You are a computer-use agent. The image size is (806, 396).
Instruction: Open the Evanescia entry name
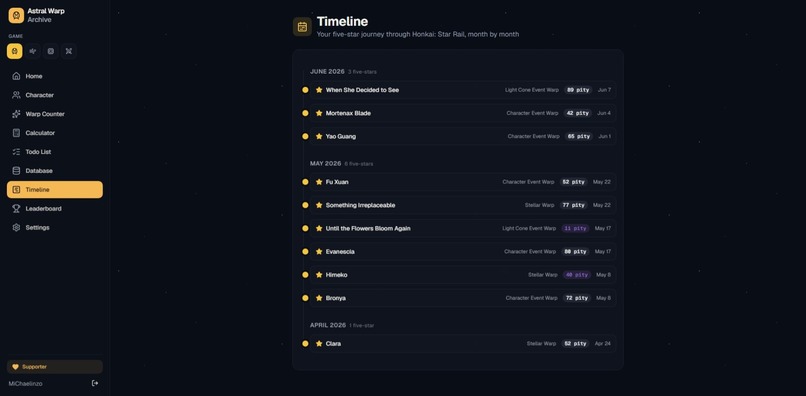(x=340, y=251)
